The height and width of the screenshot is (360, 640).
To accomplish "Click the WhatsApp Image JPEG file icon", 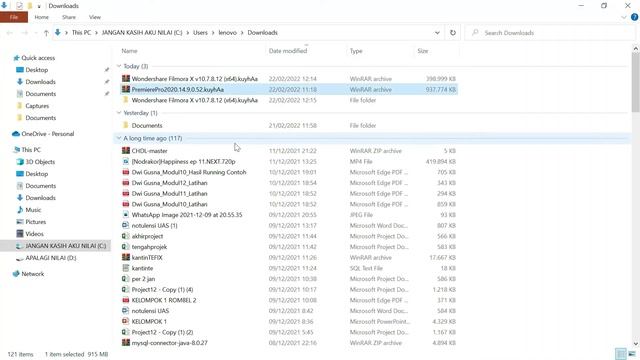I will click(126, 215).
